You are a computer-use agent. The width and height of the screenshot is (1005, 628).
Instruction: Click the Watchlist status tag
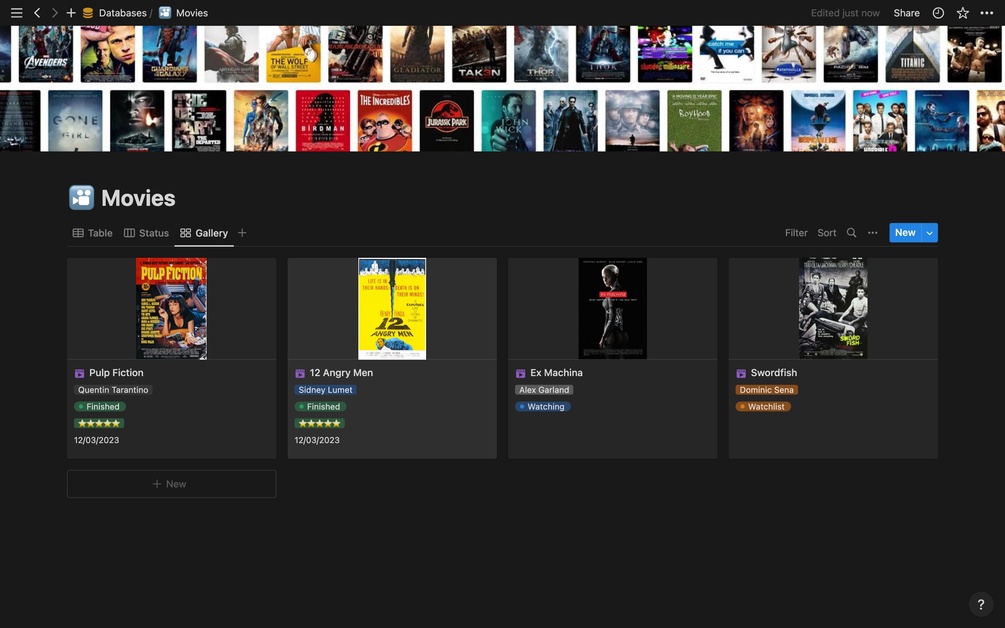pos(763,406)
